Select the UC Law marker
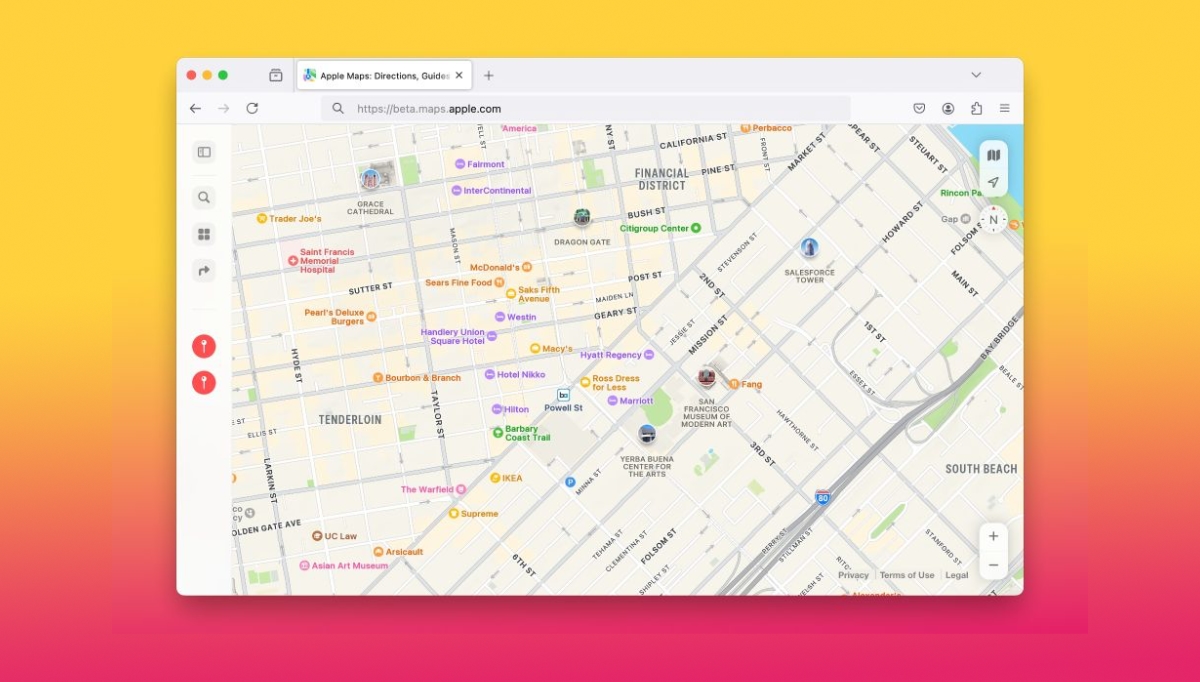Image resolution: width=1200 pixels, height=682 pixels. (317, 536)
